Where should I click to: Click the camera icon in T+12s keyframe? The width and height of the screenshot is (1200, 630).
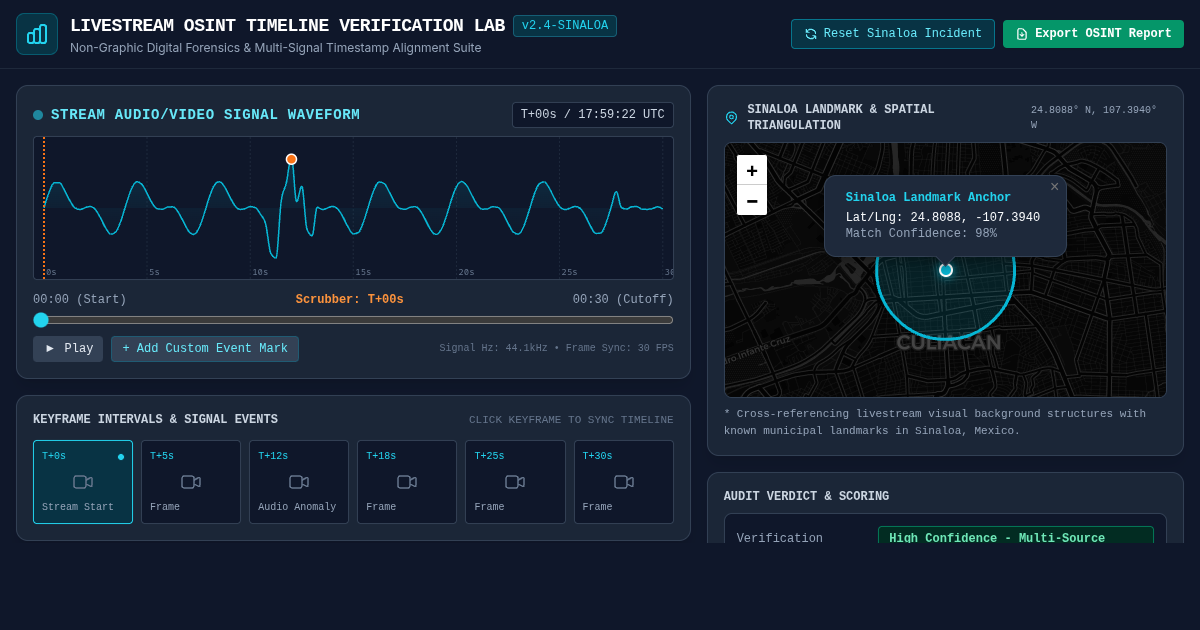click(299, 482)
